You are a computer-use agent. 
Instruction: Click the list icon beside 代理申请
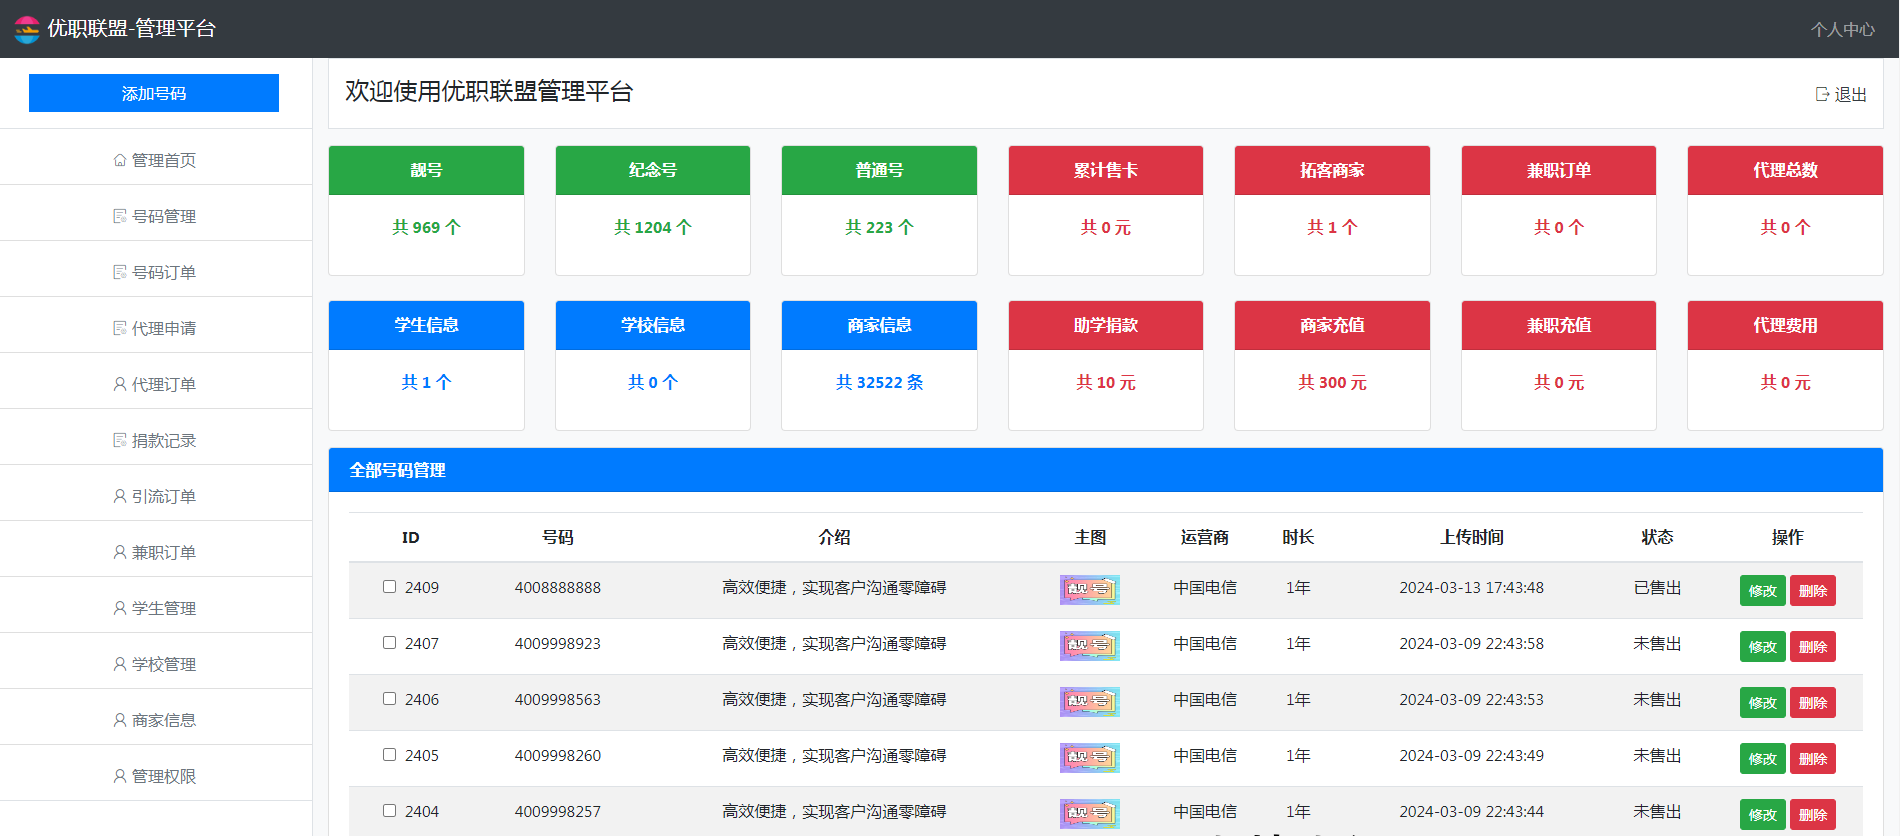pos(120,328)
